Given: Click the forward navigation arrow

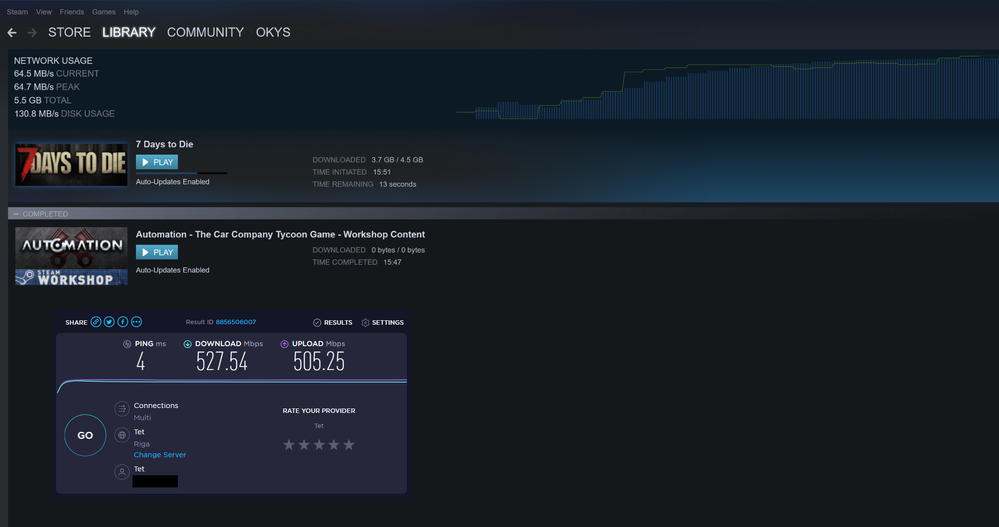Looking at the screenshot, I should pos(31,33).
